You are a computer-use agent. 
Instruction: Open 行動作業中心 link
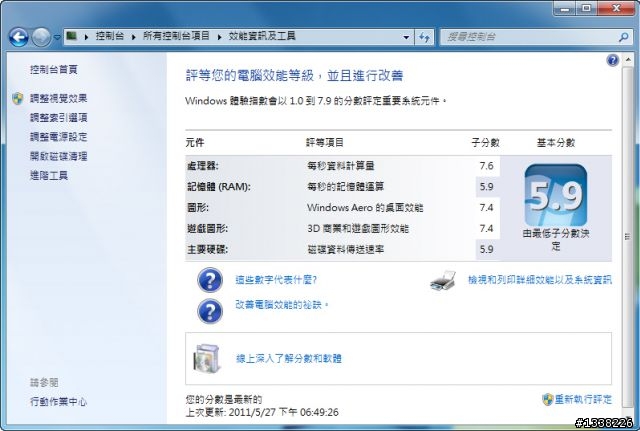pyautogui.click(x=58, y=402)
